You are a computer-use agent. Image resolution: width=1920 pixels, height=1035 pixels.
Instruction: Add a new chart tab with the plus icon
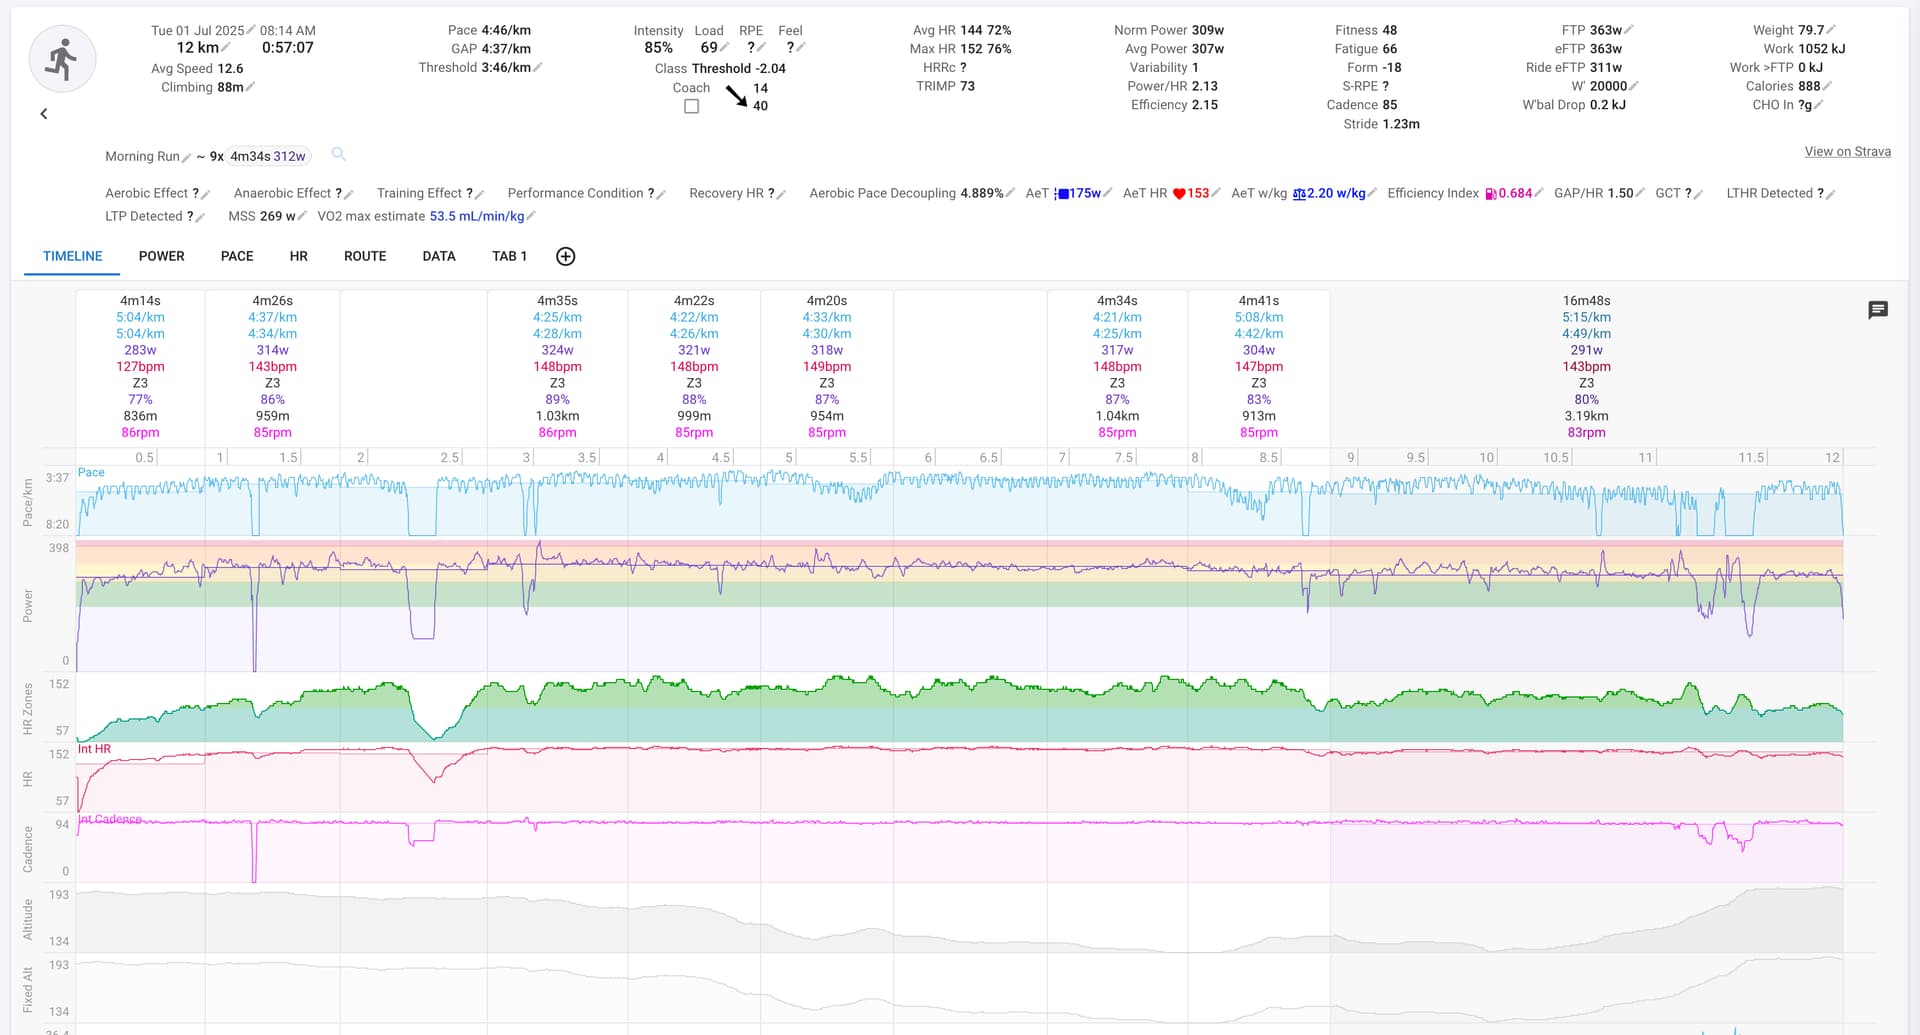(566, 256)
